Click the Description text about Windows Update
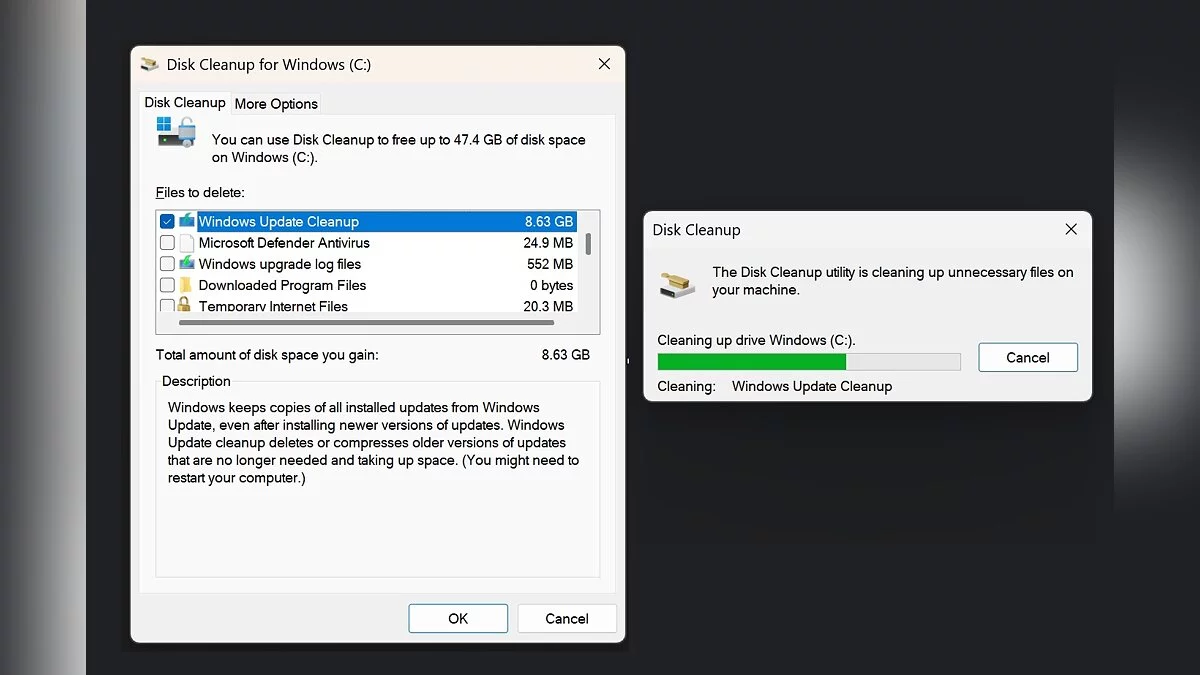 coord(373,443)
